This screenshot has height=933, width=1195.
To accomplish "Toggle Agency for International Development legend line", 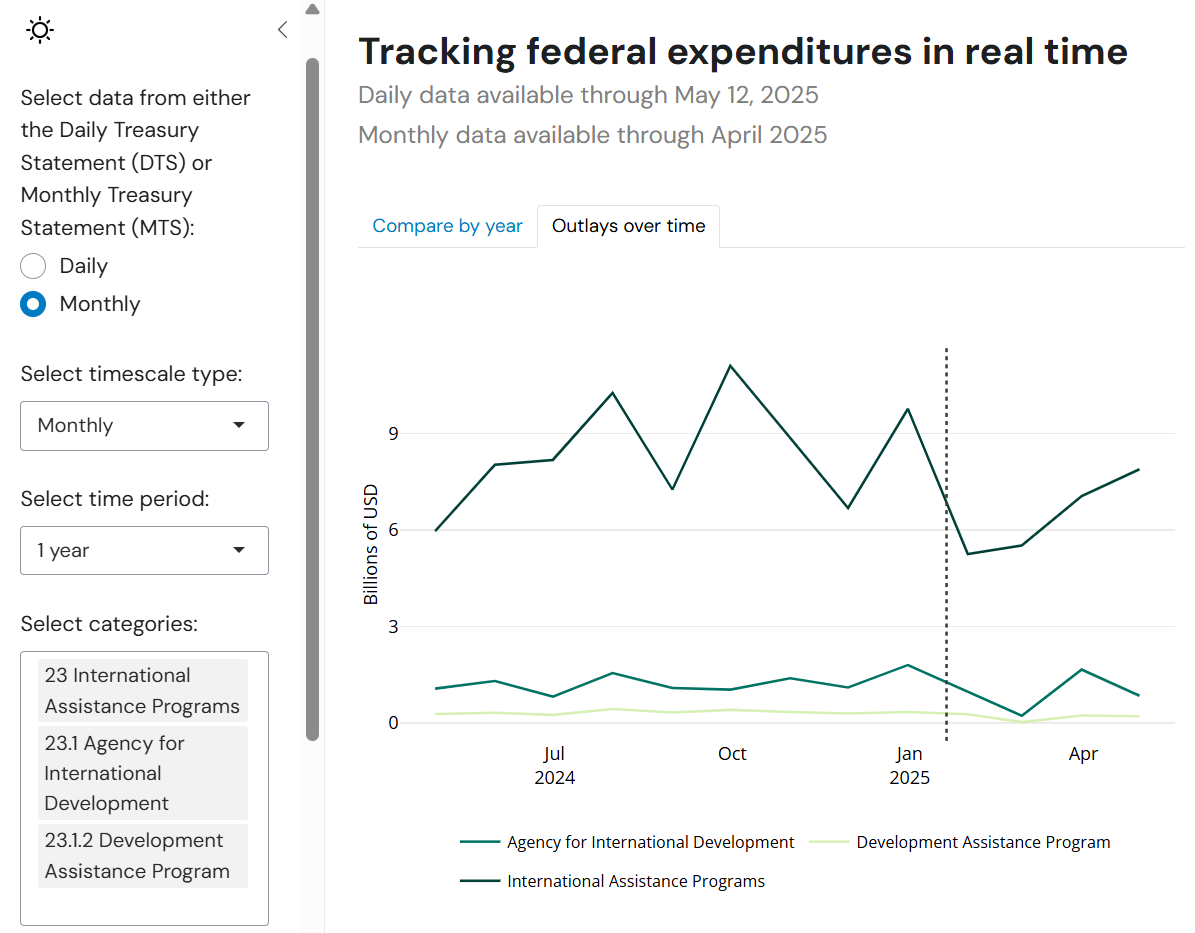I will coord(481,842).
